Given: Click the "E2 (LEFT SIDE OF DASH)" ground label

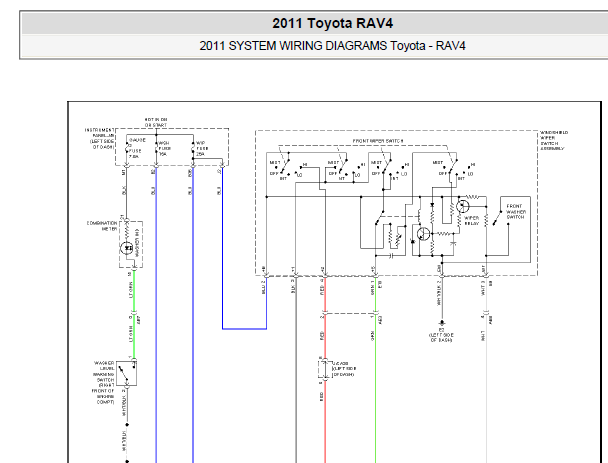Looking at the screenshot, I should [x=441, y=335].
